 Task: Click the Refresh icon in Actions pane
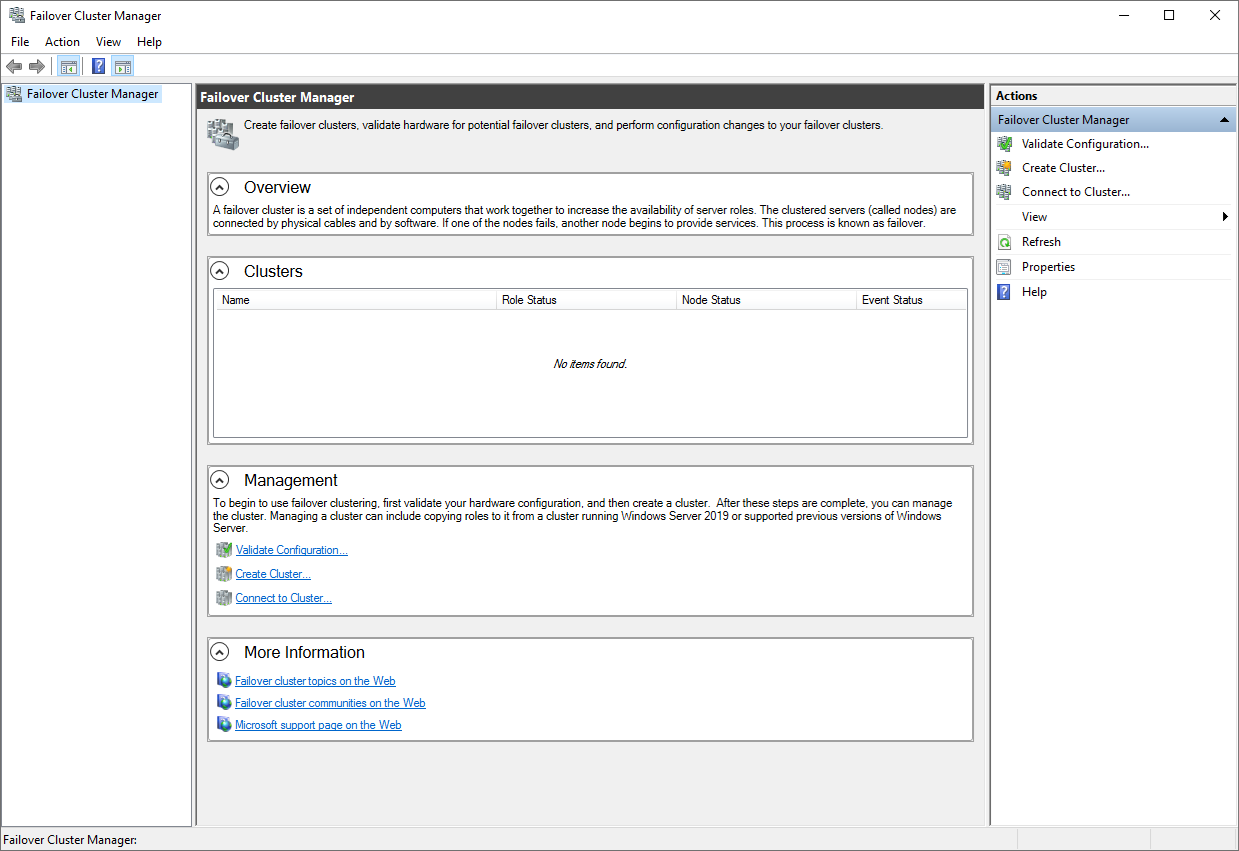click(1004, 242)
